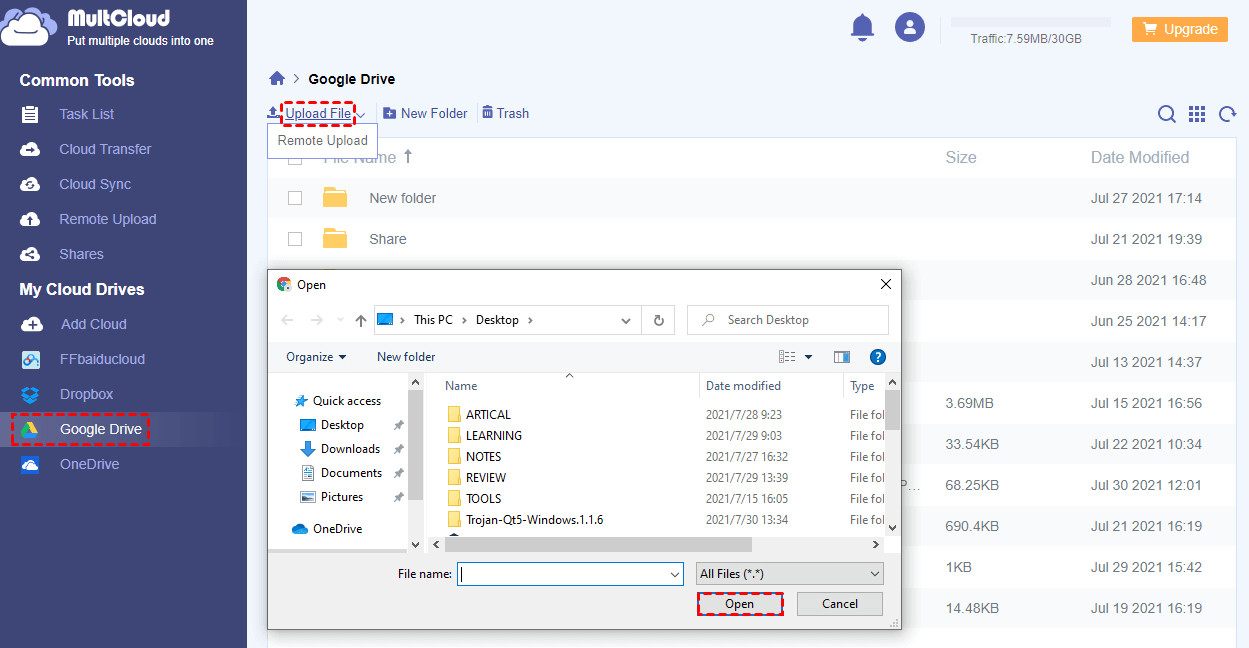This screenshot has height=648, width=1249.
Task: Click the Cancel button
Action: point(840,604)
